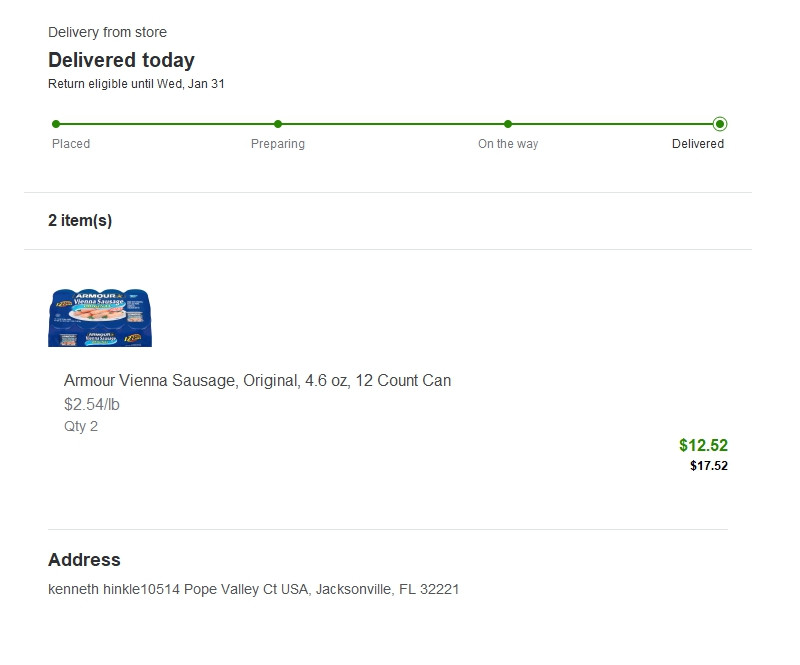800x665 pixels.
Task: Click the Qty 2 quantity text
Action: tap(81, 427)
